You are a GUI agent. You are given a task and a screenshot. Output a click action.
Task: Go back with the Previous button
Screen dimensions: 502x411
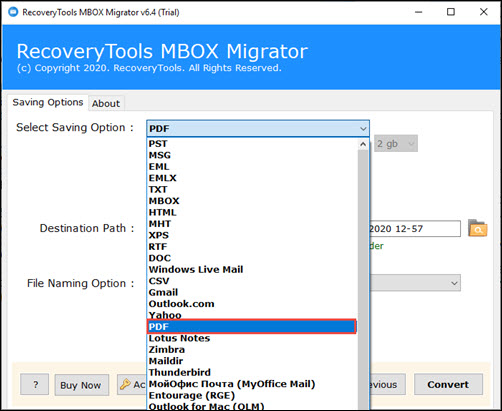tap(387, 384)
